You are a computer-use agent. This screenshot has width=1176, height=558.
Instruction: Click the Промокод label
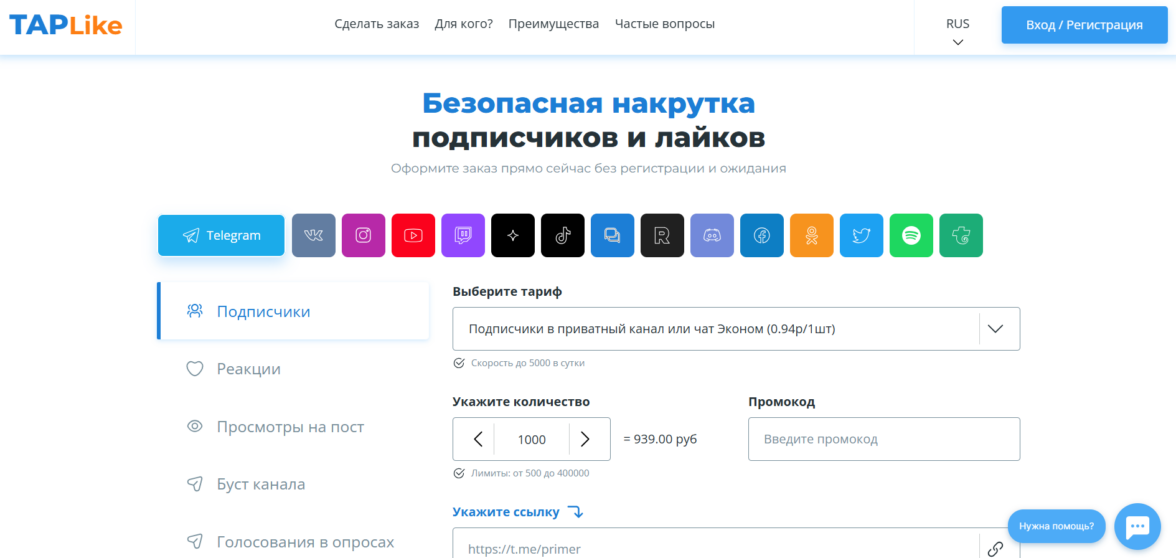click(782, 402)
